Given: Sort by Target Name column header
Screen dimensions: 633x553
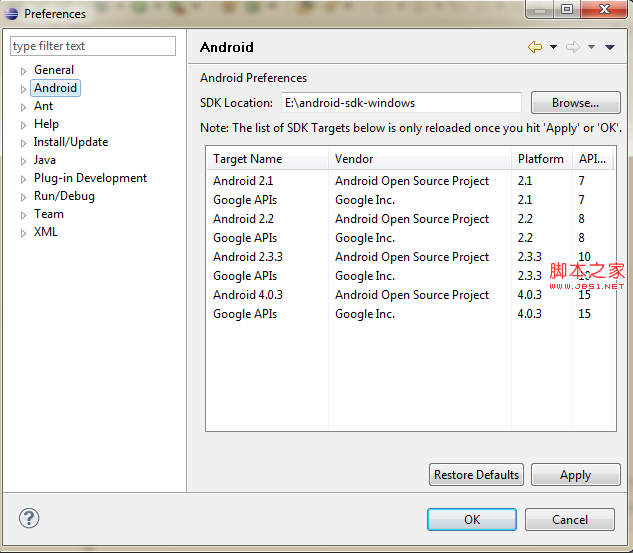Looking at the screenshot, I should (267, 159).
